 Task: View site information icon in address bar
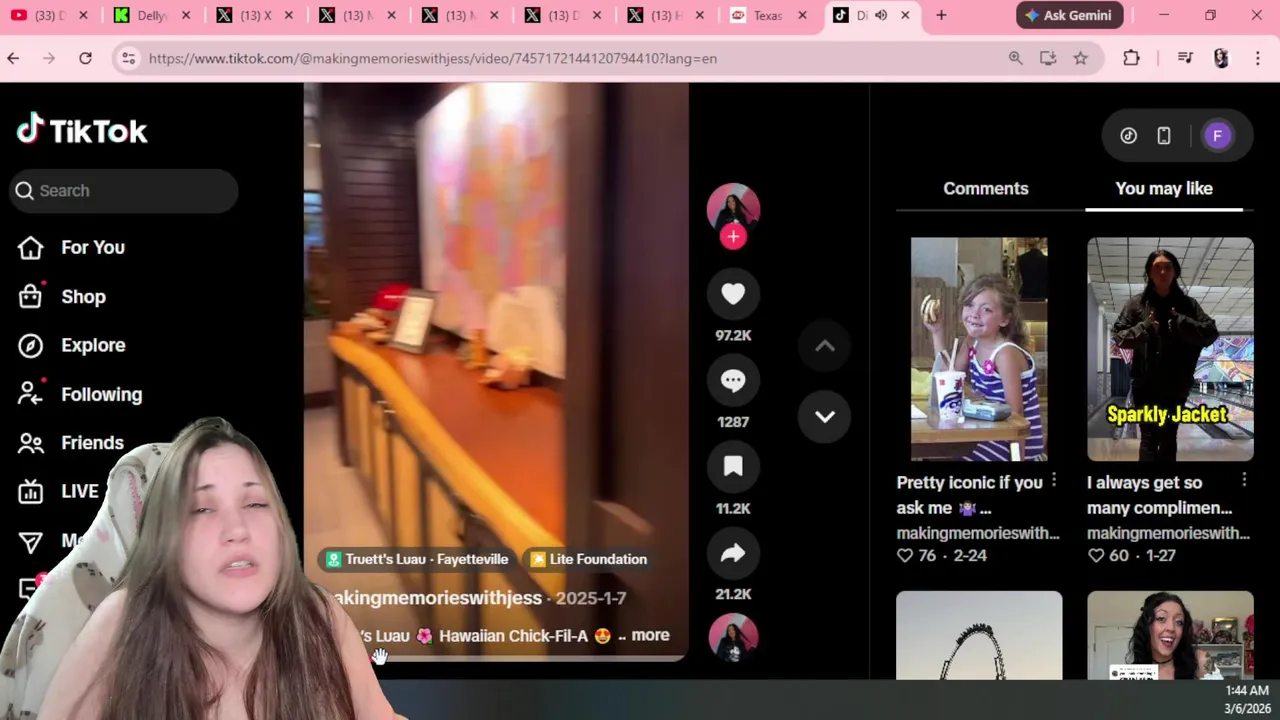point(128,58)
